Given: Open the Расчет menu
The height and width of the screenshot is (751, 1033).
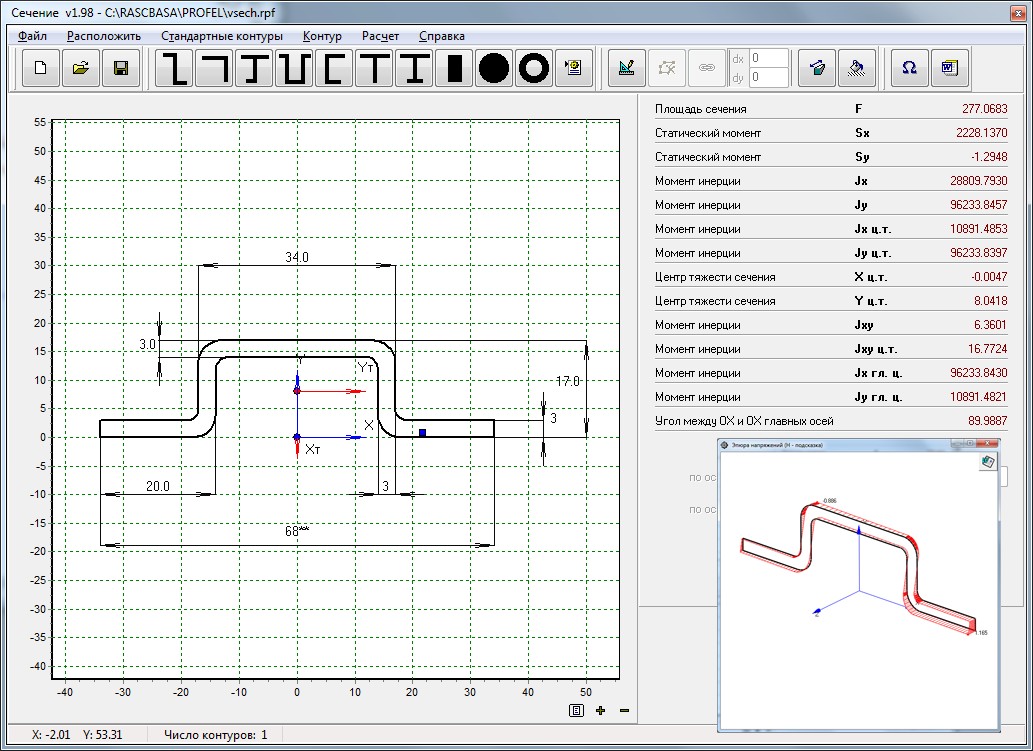Looking at the screenshot, I should tap(381, 36).
